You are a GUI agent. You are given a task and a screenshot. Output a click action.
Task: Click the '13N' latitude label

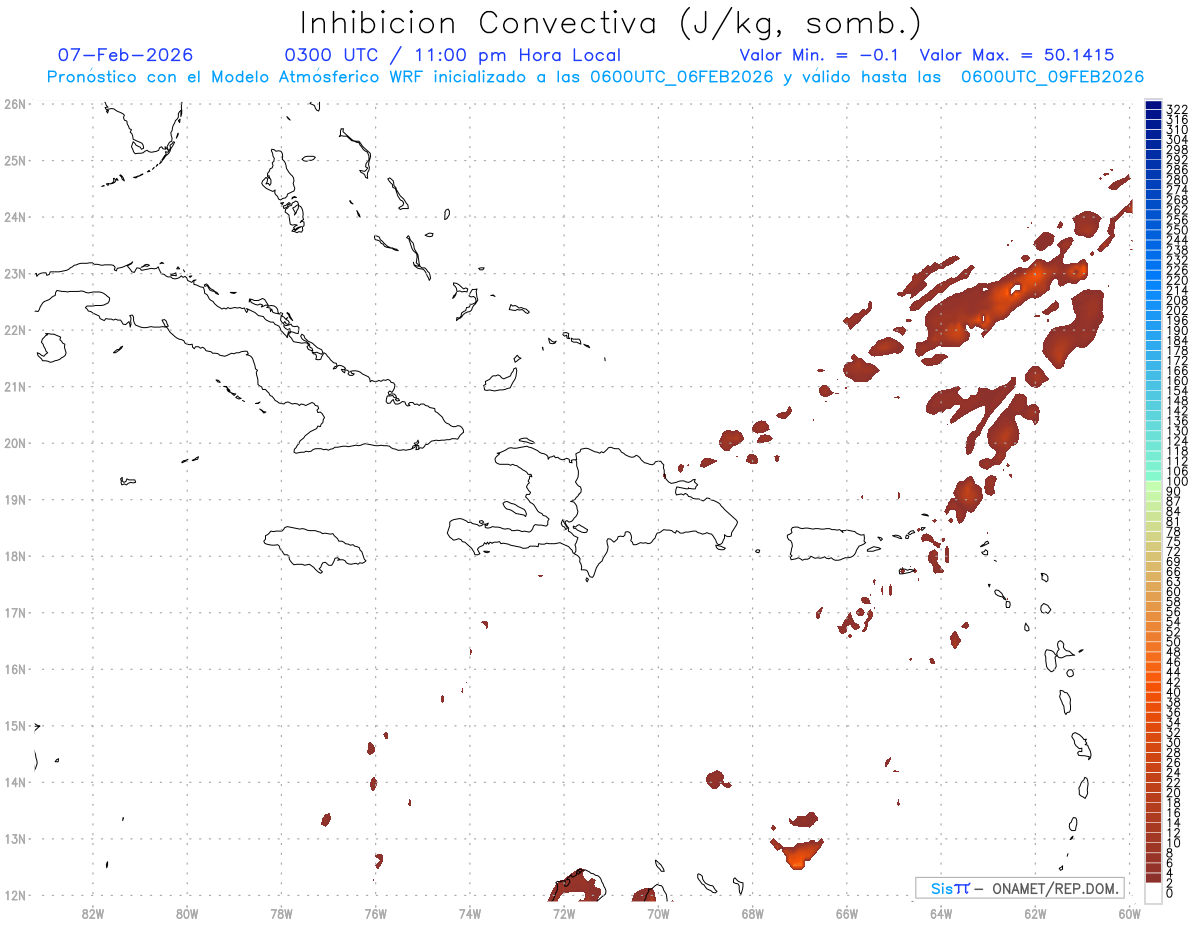15,839
